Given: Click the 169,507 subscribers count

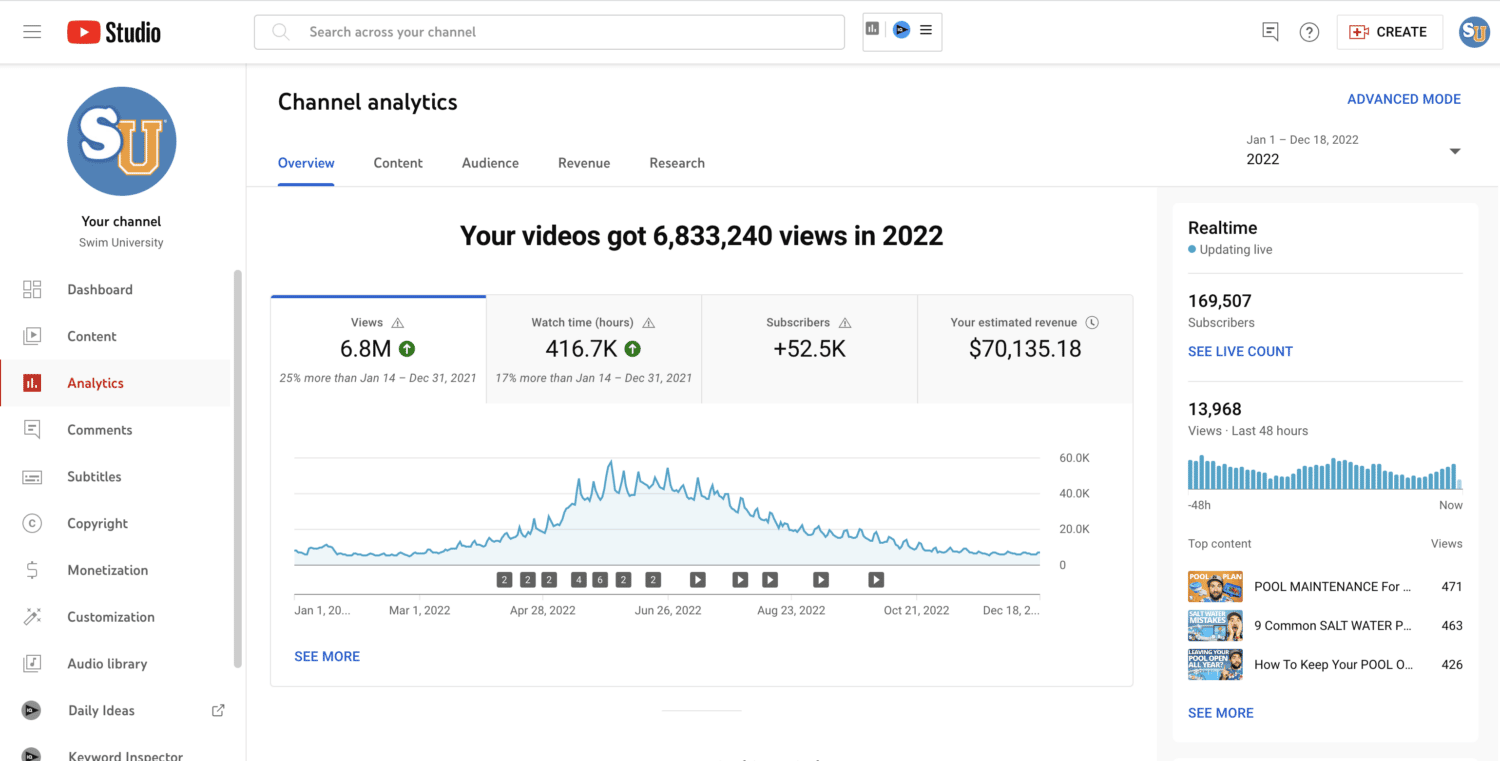Looking at the screenshot, I should coord(1220,301).
